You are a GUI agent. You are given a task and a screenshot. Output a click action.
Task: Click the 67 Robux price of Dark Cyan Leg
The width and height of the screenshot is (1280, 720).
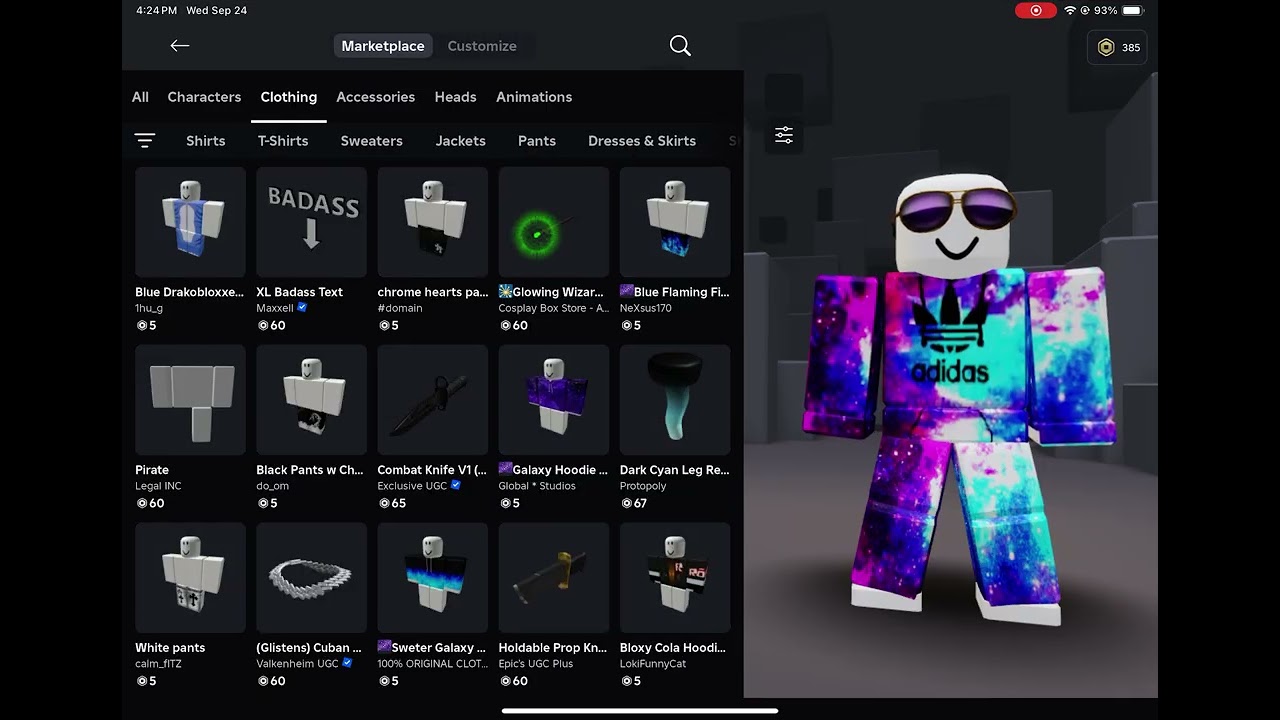(634, 503)
